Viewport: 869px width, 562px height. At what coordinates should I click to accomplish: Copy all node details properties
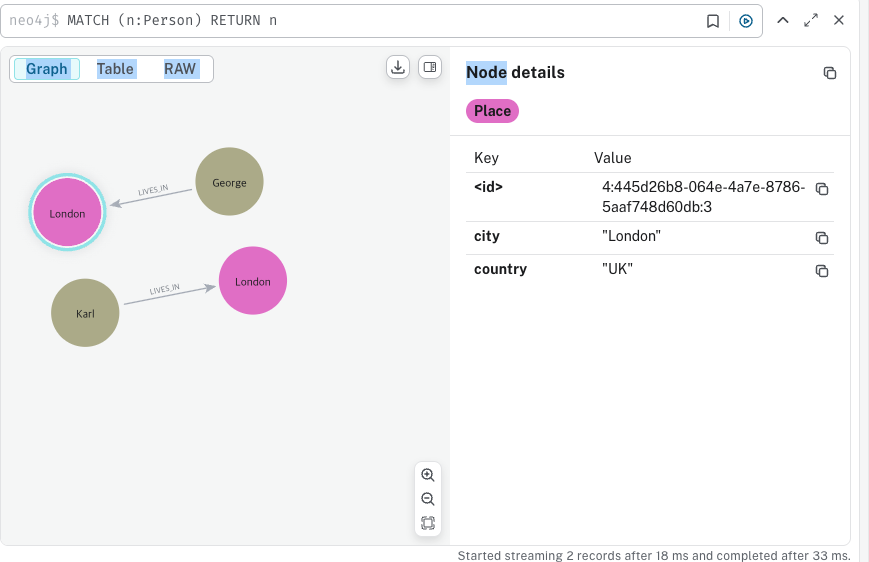coord(829,73)
